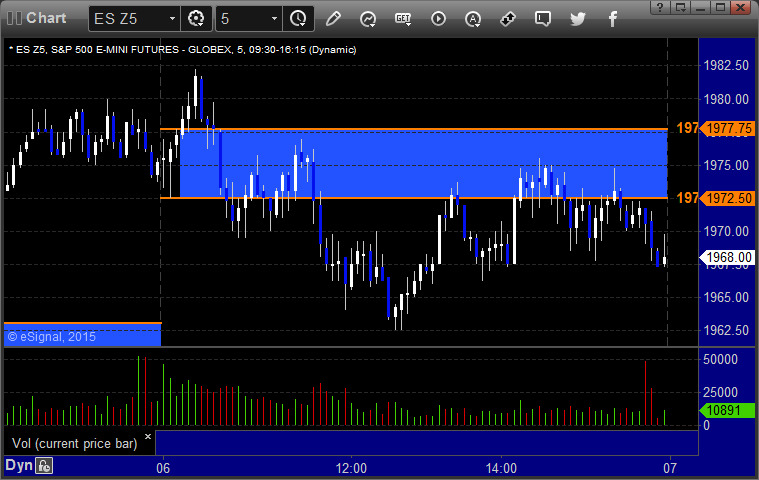Click the 25000 volume axis label

tap(721, 392)
